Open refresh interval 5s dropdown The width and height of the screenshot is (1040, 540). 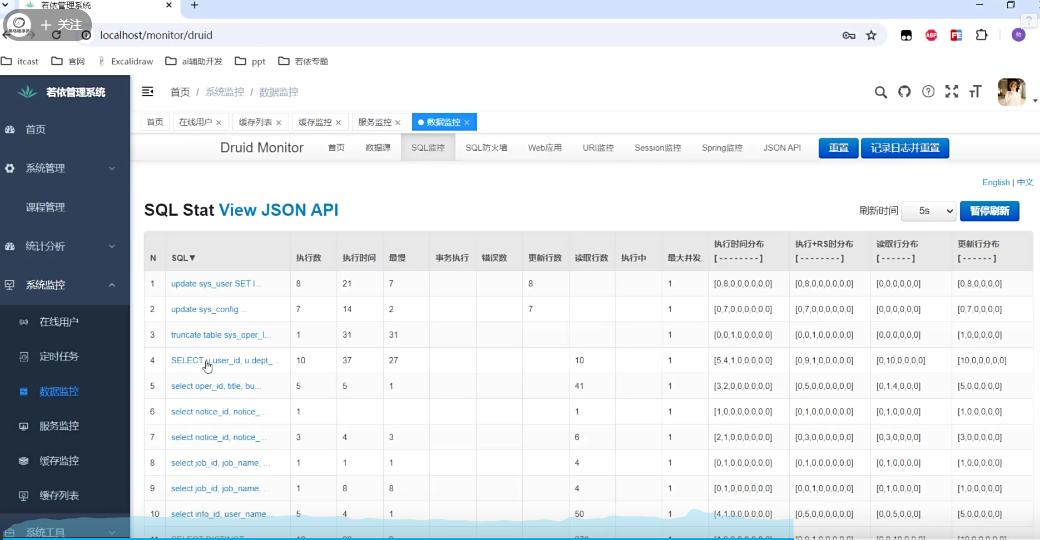[x=929, y=211]
